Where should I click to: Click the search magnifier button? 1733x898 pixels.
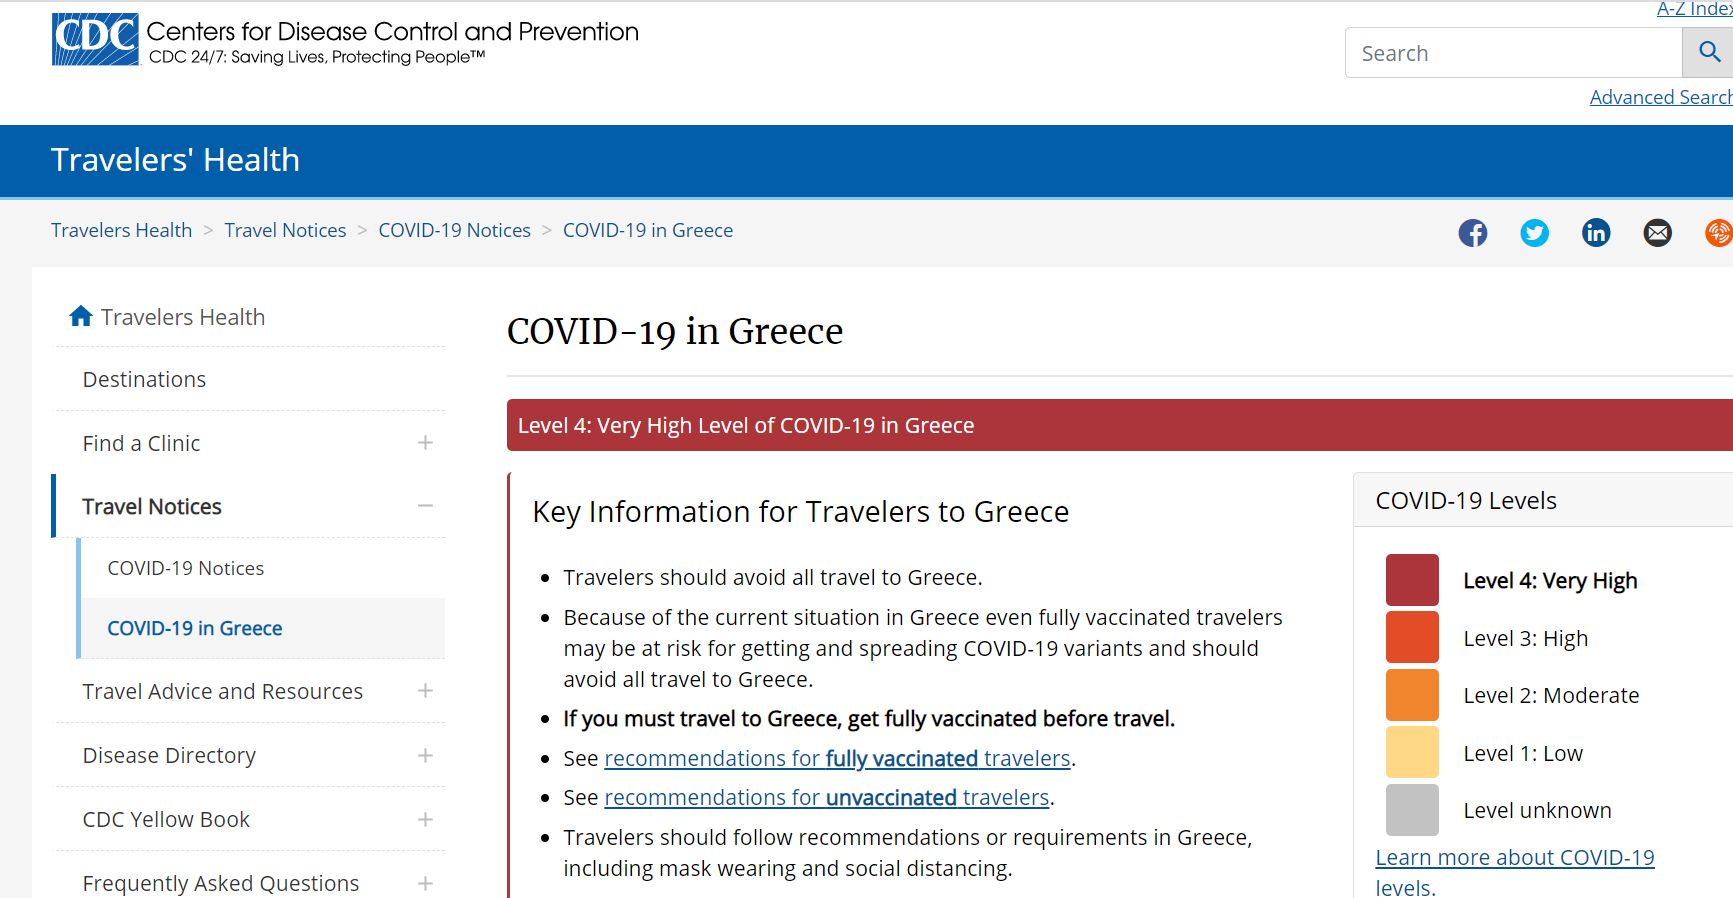tap(1708, 52)
